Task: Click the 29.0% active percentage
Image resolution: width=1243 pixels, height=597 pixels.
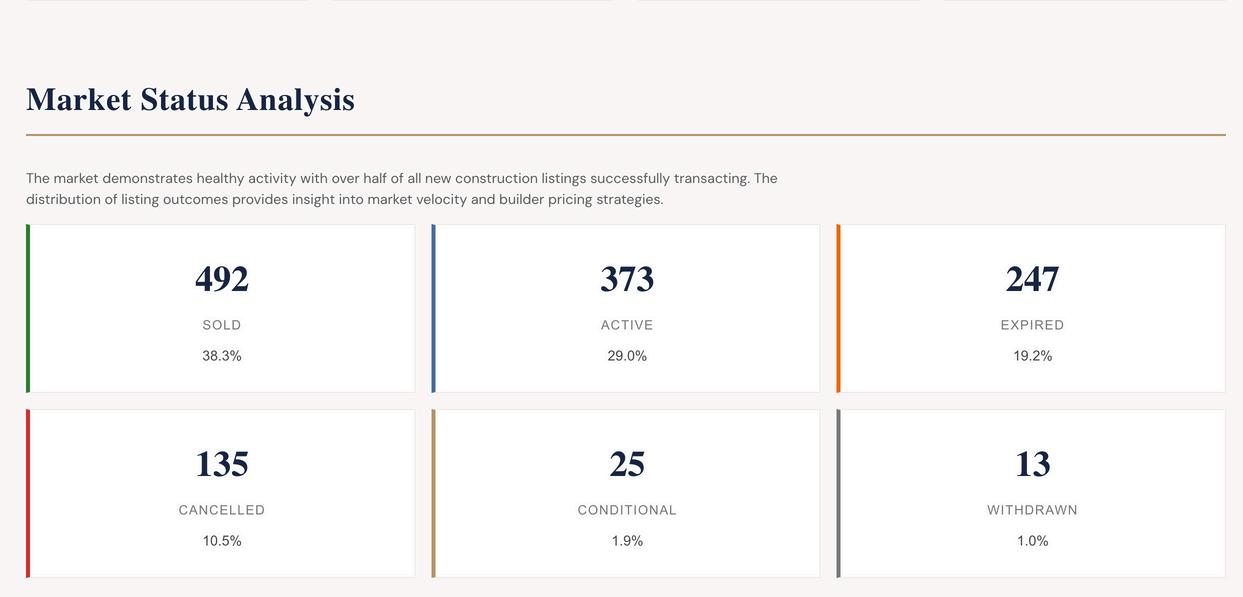Action: pyautogui.click(x=627, y=356)
